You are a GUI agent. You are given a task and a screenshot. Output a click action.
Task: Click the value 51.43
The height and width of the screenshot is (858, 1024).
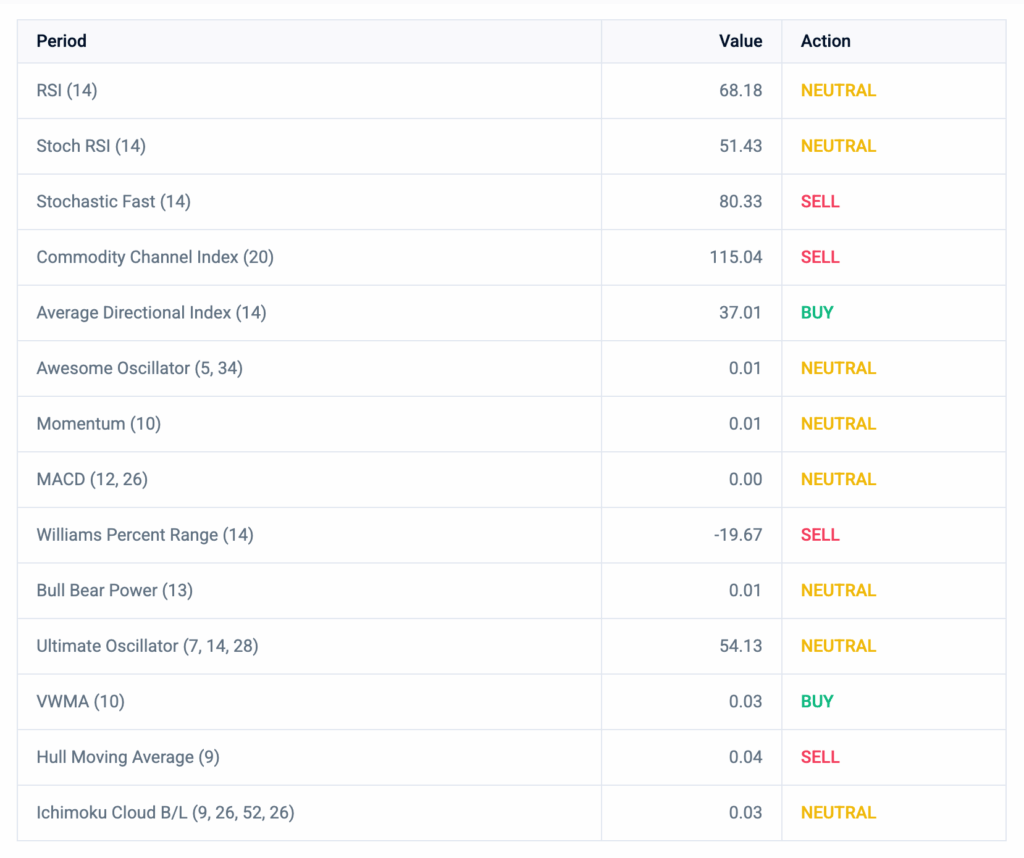[x=741, y=146]
